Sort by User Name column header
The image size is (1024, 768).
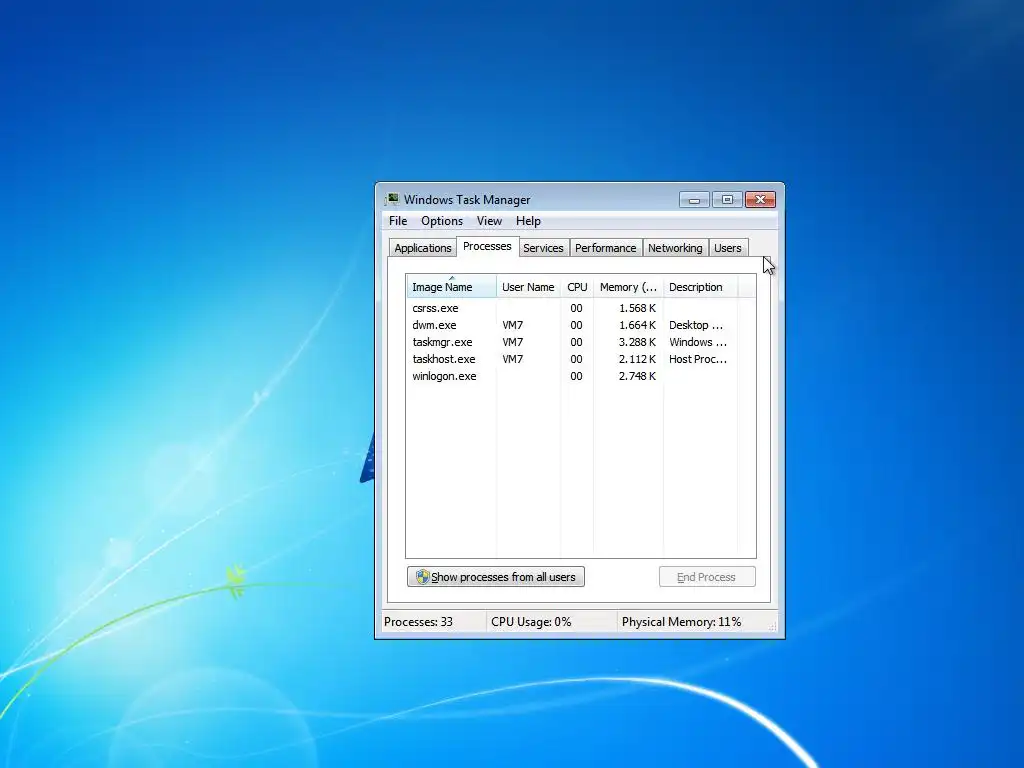[x=528, y=287]
